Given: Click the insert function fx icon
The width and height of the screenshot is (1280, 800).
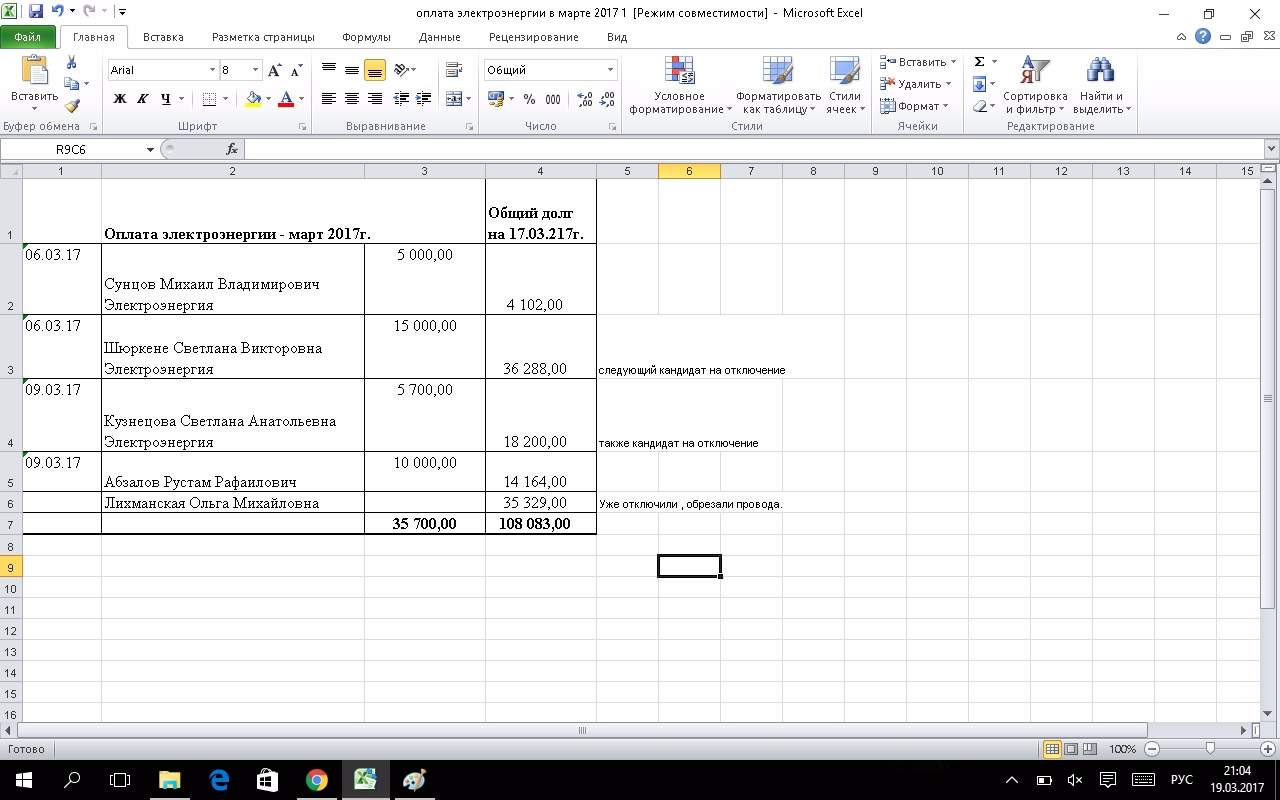Looking at the screenshot, I should click(232, 149).
